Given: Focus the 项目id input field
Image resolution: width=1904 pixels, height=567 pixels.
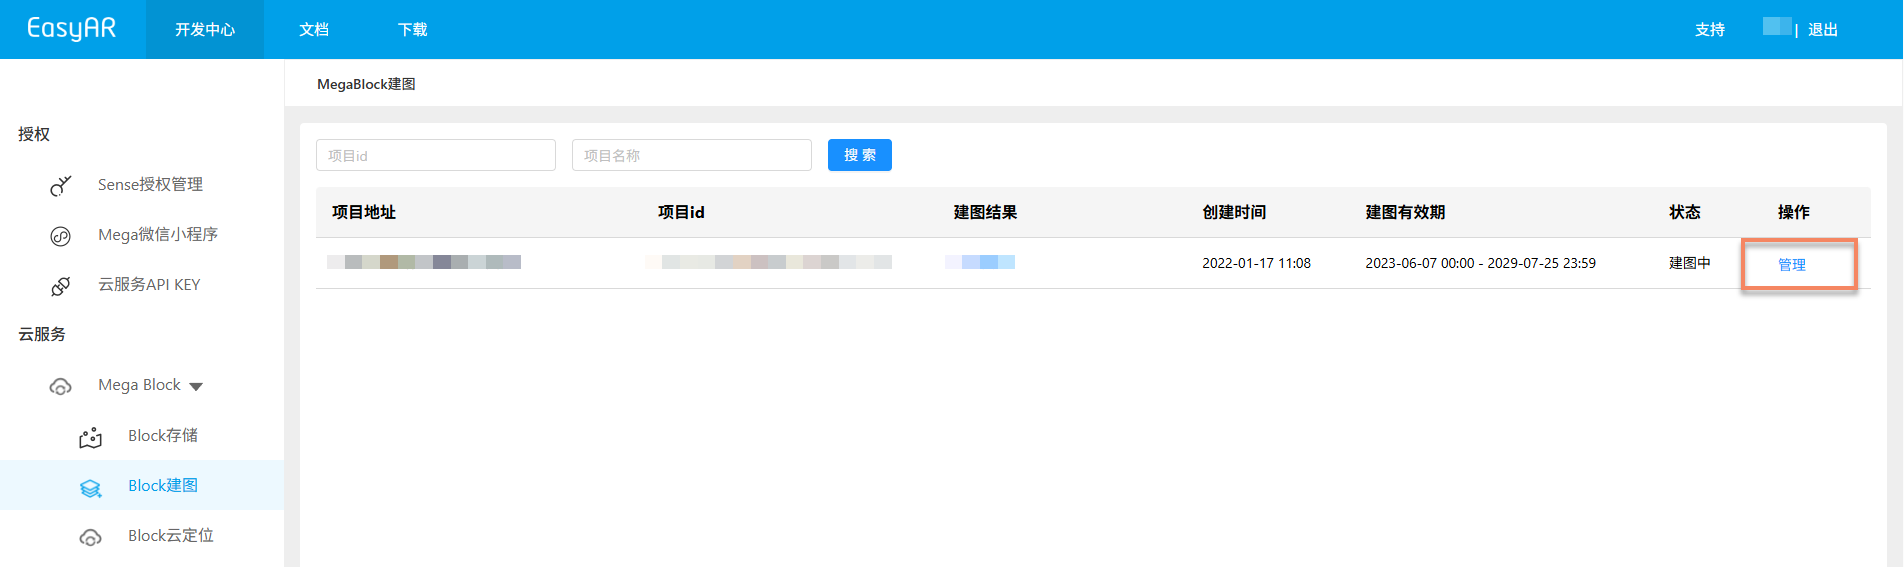Looking at the screenshot, I should click(x=436, y=155).
